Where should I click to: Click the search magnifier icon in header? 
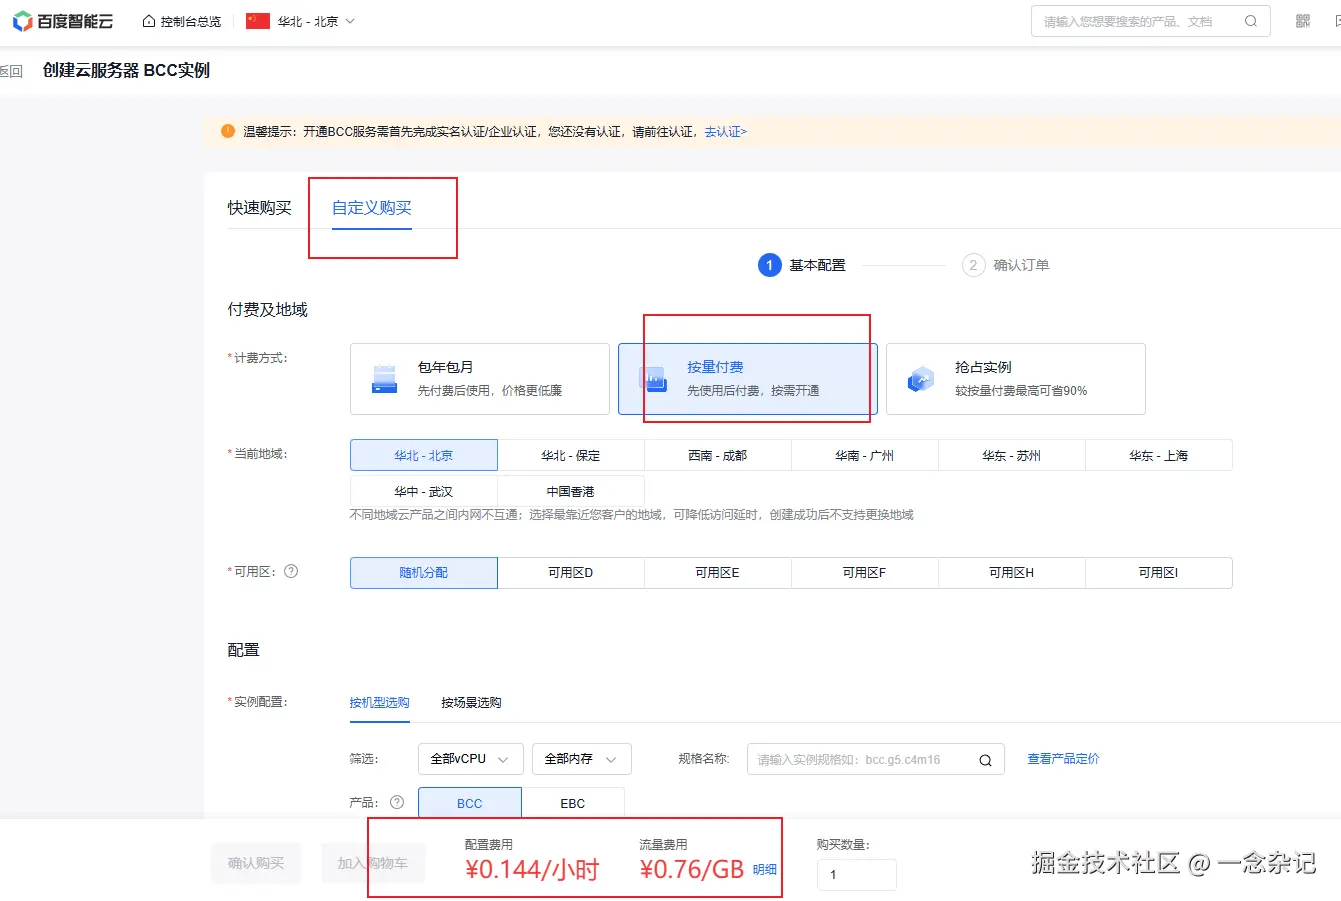(x=1250, y=21)
